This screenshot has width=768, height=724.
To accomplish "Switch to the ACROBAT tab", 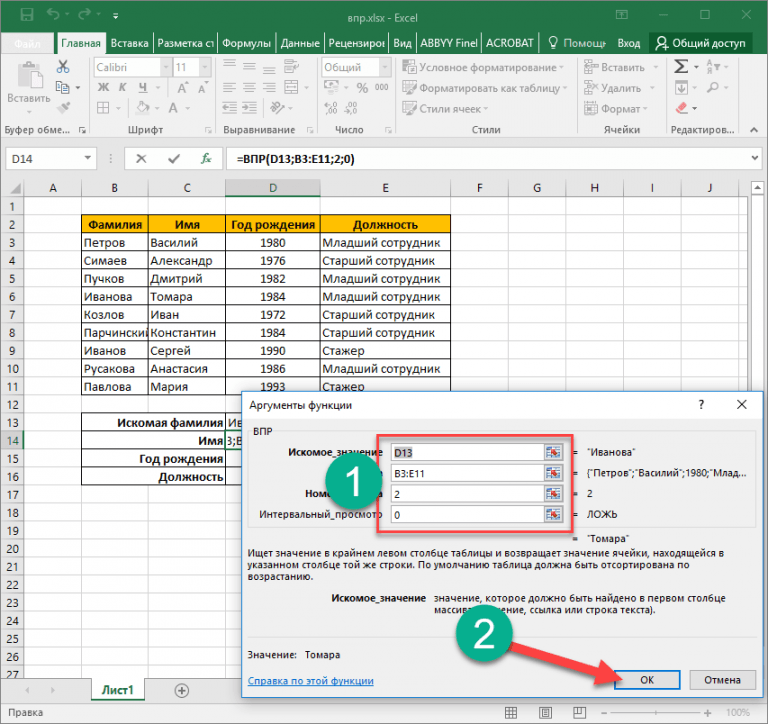I will click(509, 43).
